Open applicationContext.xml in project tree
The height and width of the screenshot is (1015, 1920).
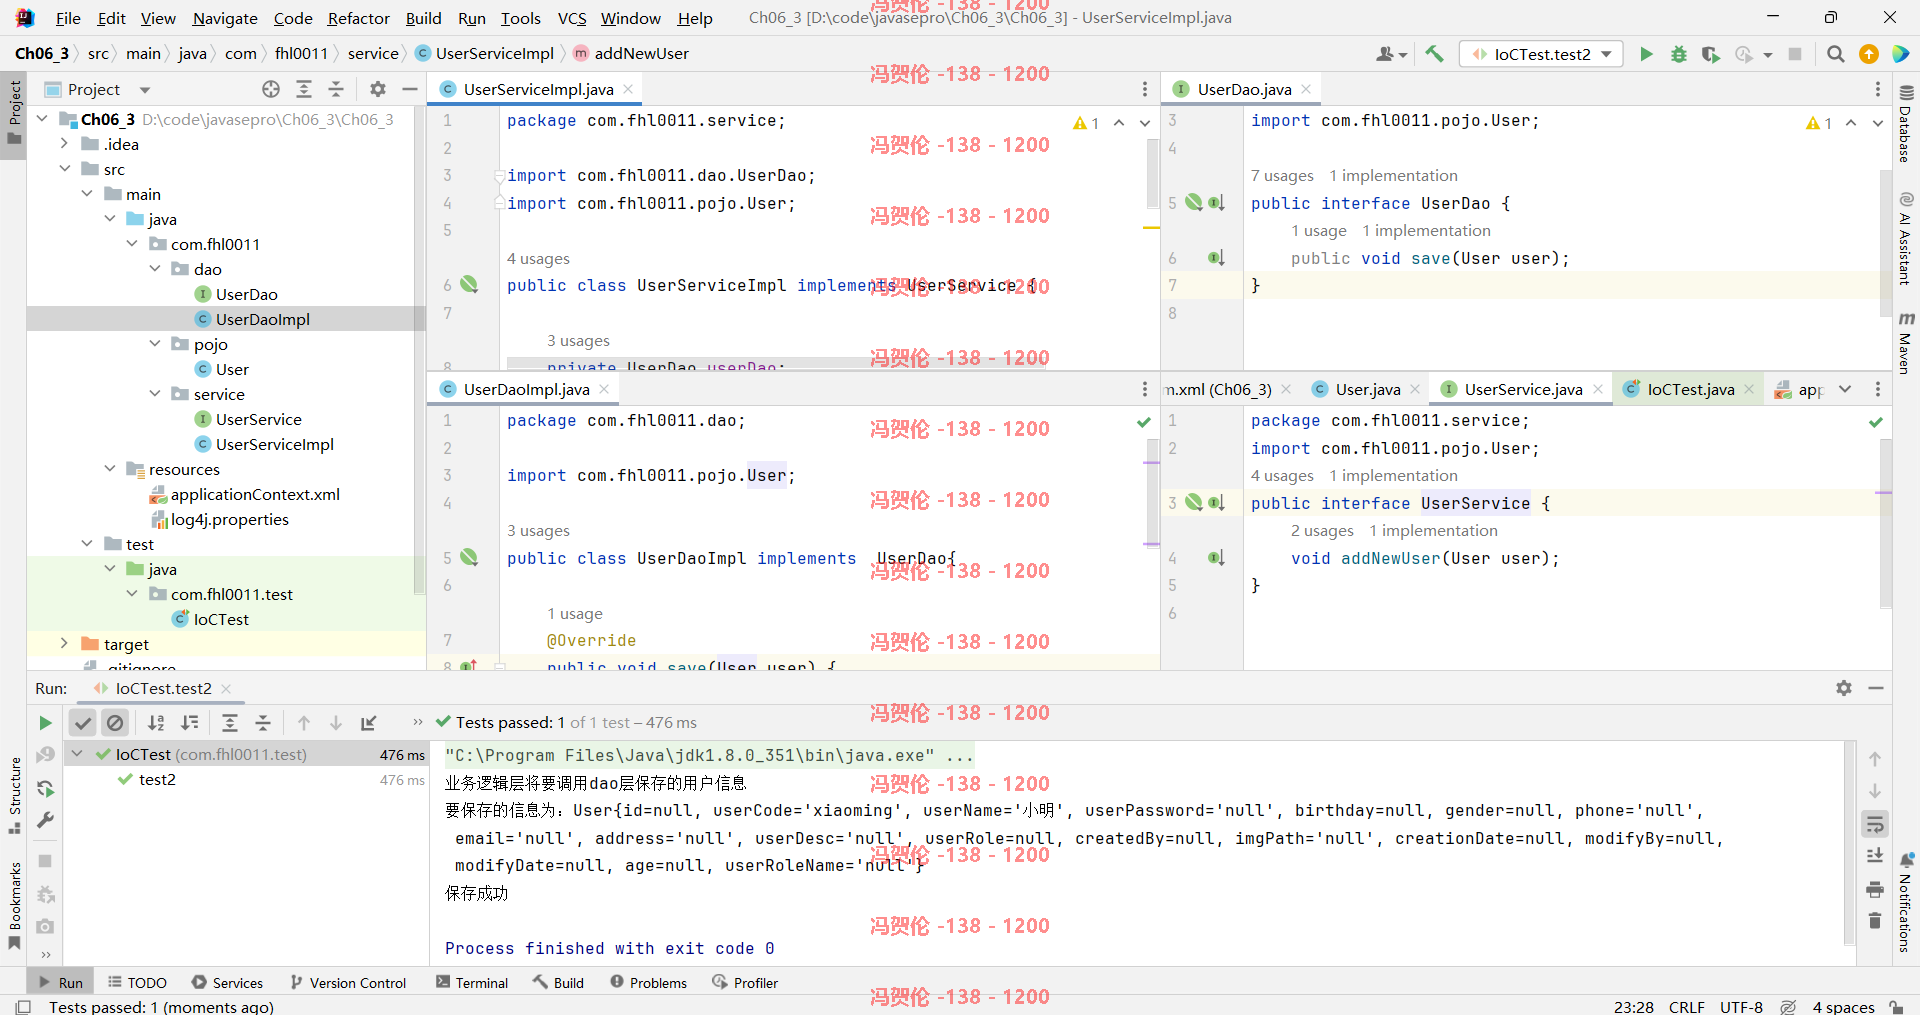coord(255,494)
